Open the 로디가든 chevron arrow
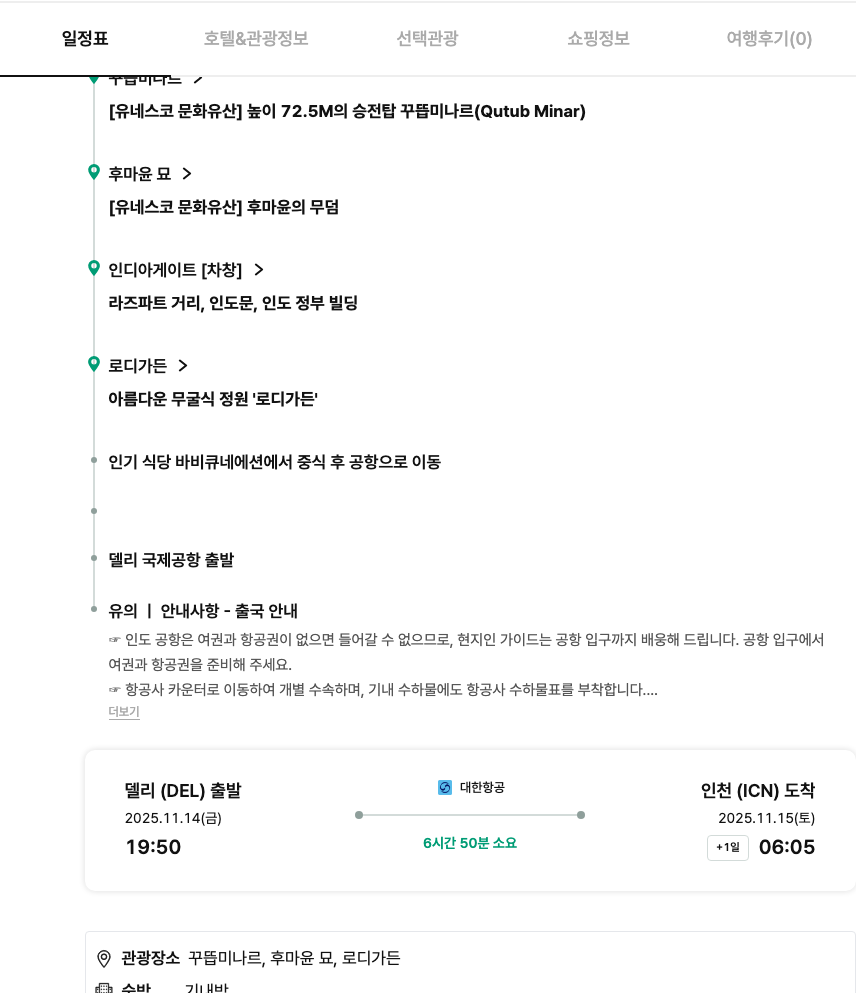The height and width of the screenshot is (993, 856). tap(183, 366)
